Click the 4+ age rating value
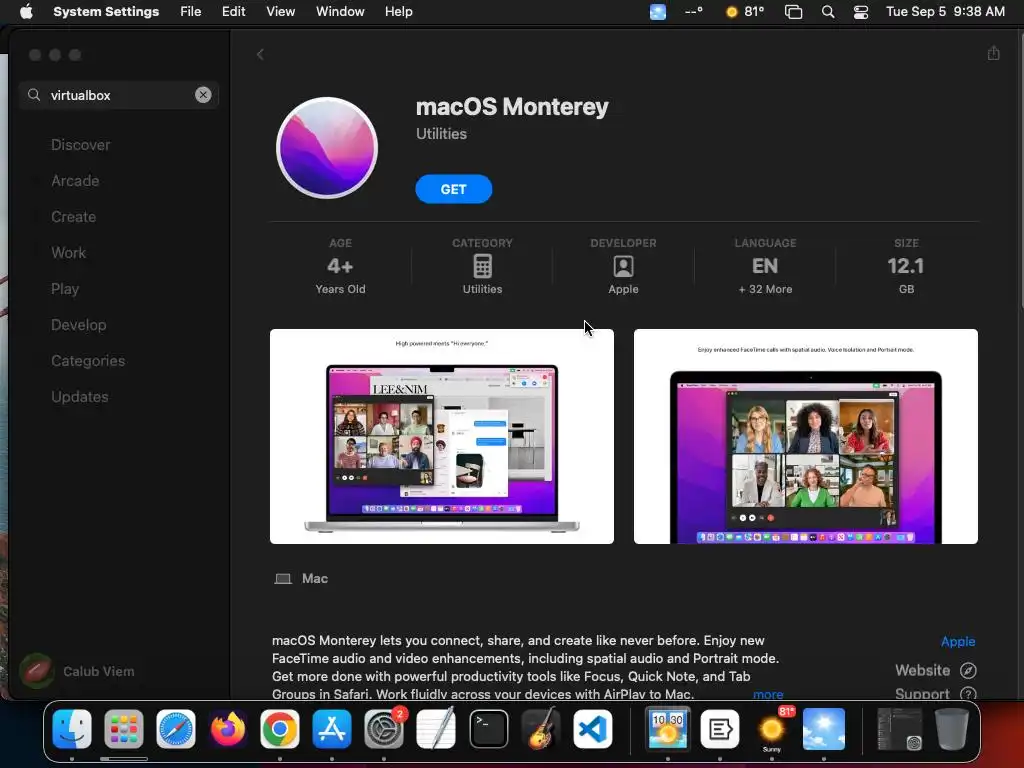Image resolution: width=1024 pixels, height=768 pixels. point(340,266)
